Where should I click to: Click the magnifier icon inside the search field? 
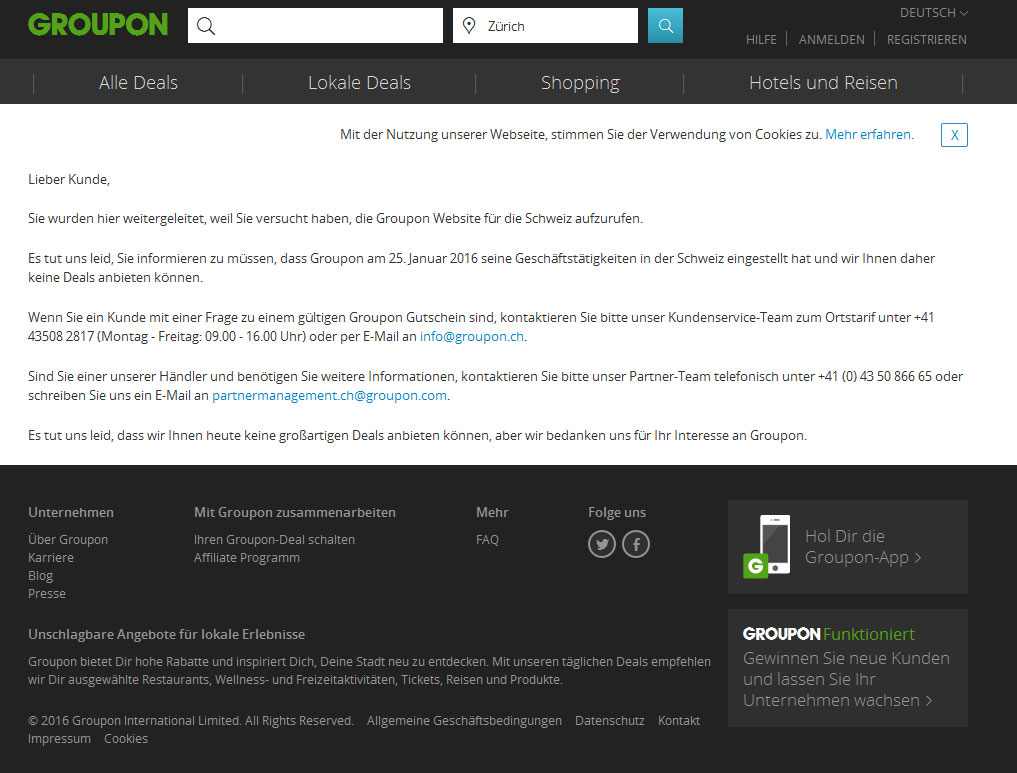206,26
